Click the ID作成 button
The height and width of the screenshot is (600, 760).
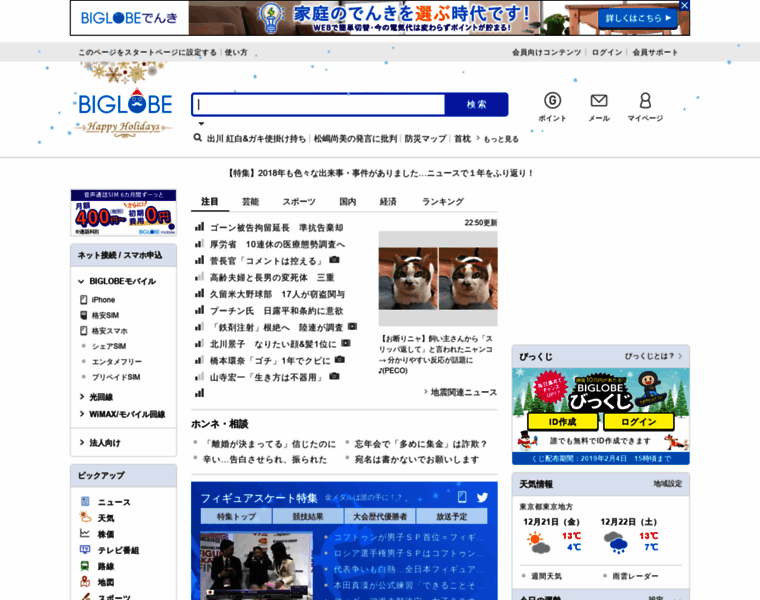562,422
